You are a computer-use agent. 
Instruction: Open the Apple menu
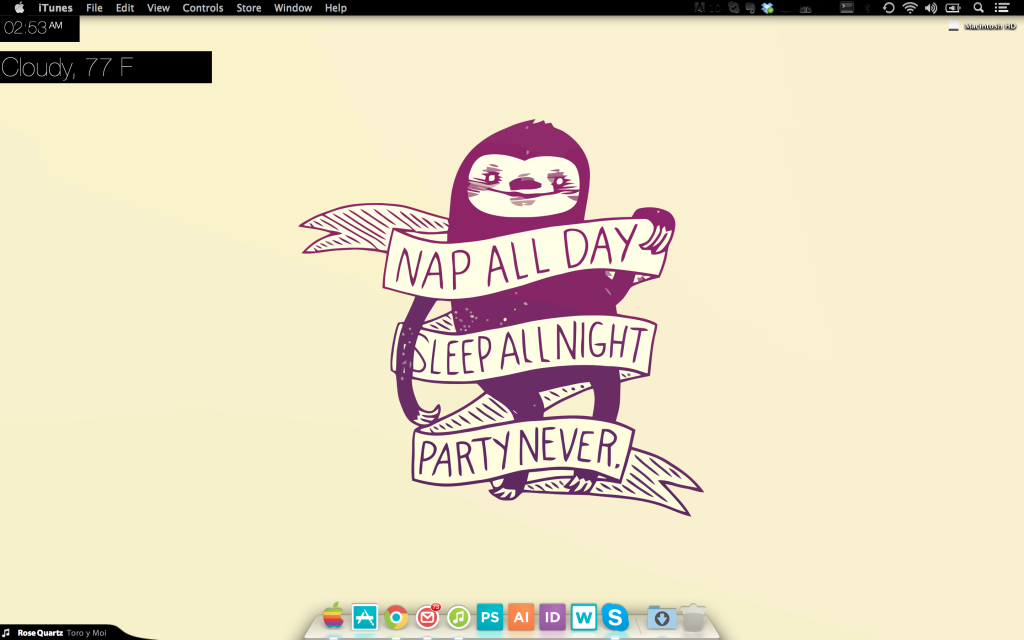tap(19, 8)
